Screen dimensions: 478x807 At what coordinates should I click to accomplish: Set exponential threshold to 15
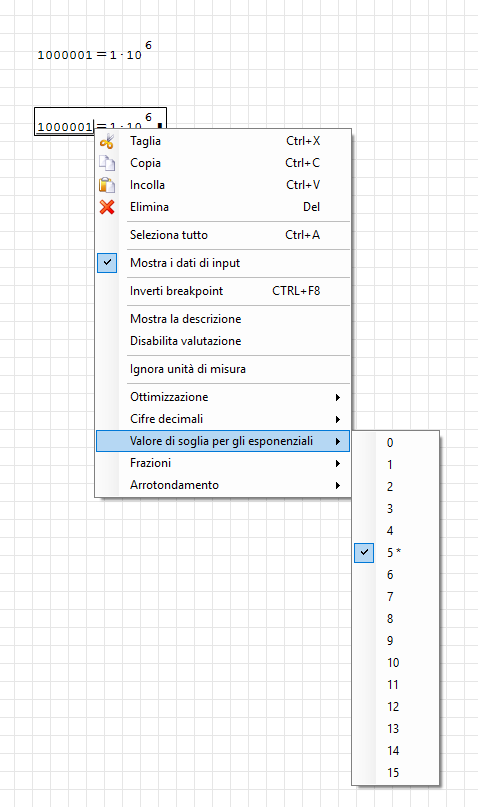point(396,773)
